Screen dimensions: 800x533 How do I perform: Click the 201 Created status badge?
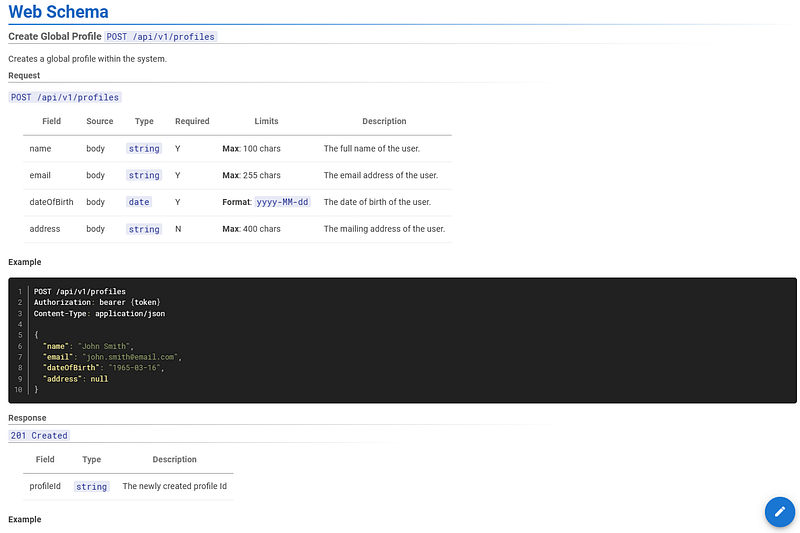[x=39, y=436]
